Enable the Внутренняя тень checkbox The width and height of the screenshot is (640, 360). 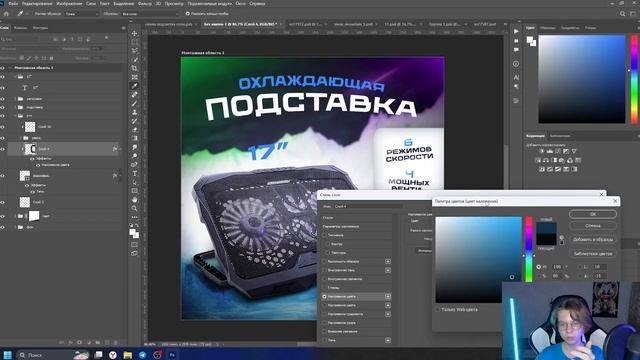[325, 270]
